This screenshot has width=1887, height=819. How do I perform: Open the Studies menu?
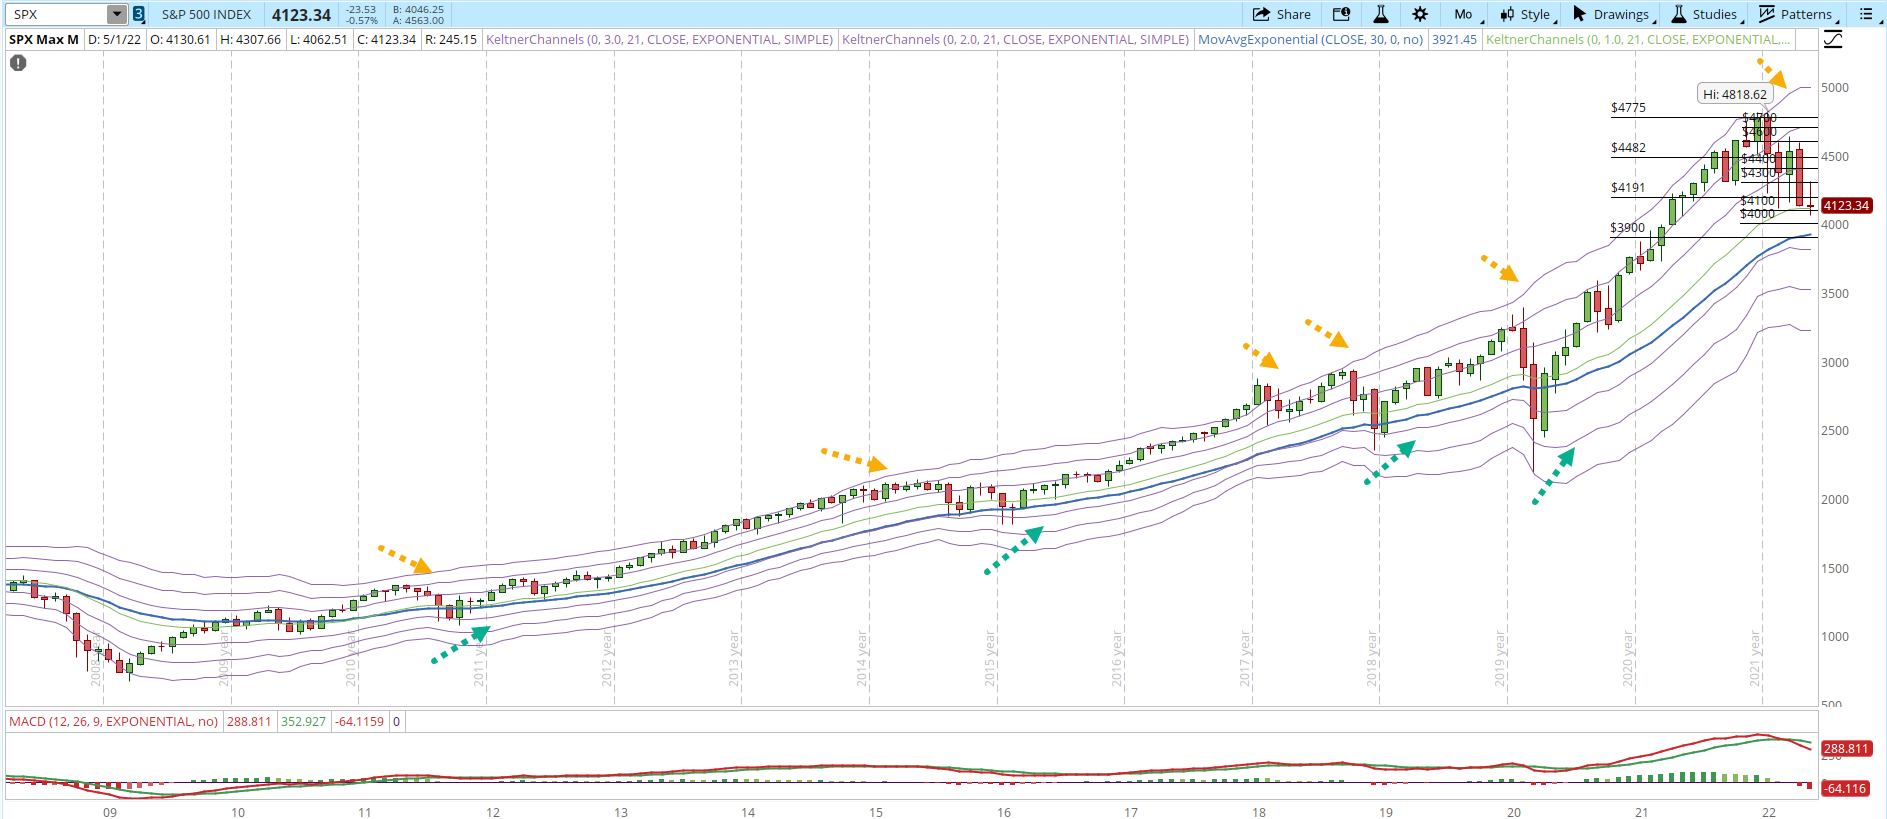pos(1706,14)
